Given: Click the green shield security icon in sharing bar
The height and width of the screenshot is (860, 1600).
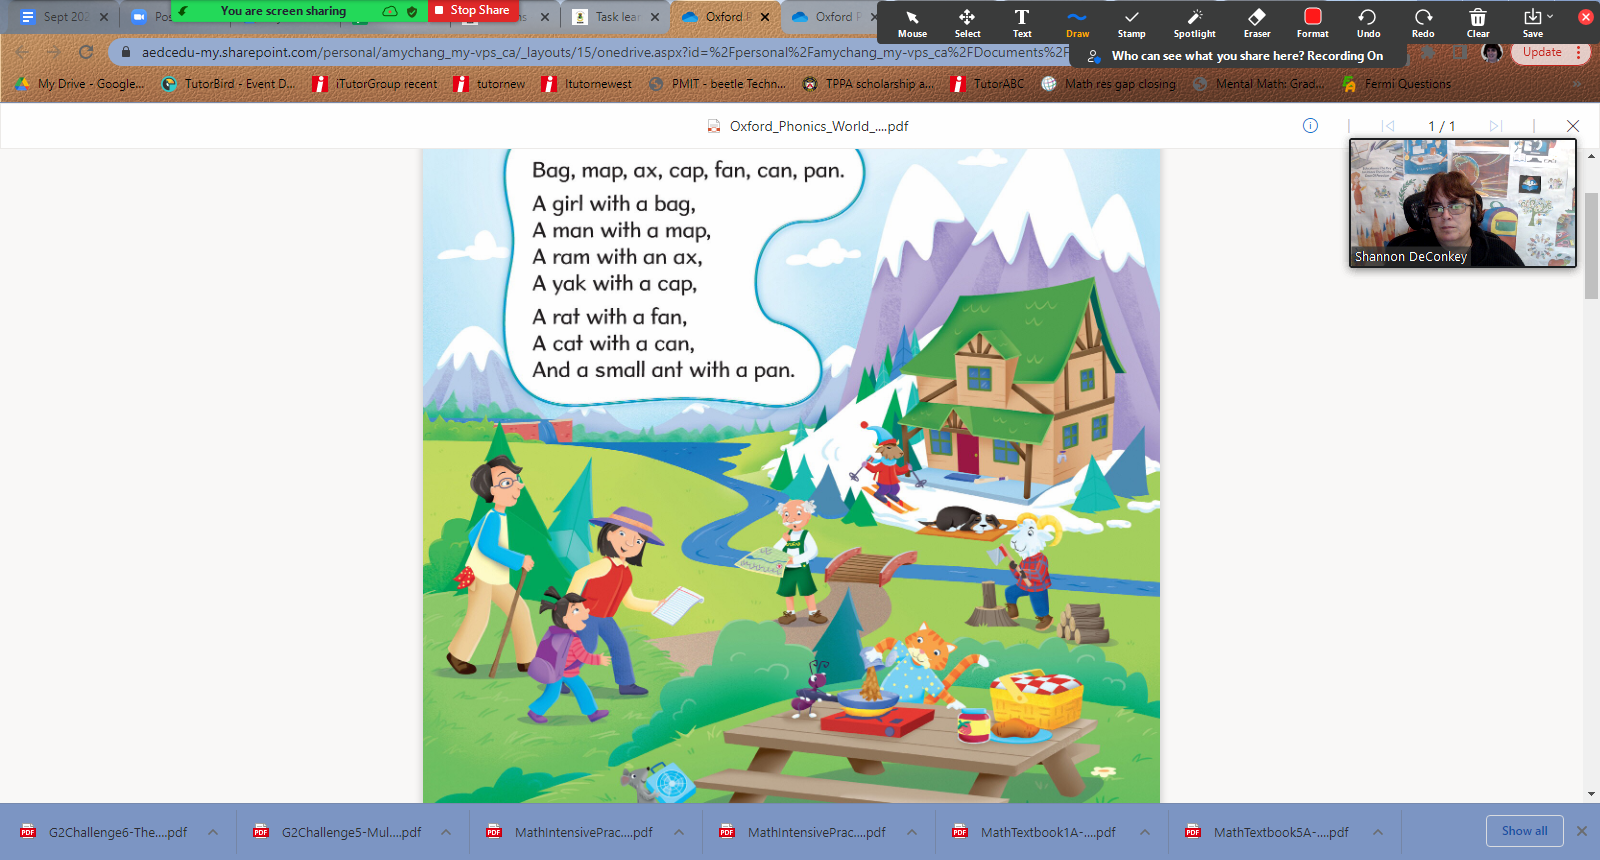Looking at the screenshot, I should pyautogui.click(x=412, y=11).
